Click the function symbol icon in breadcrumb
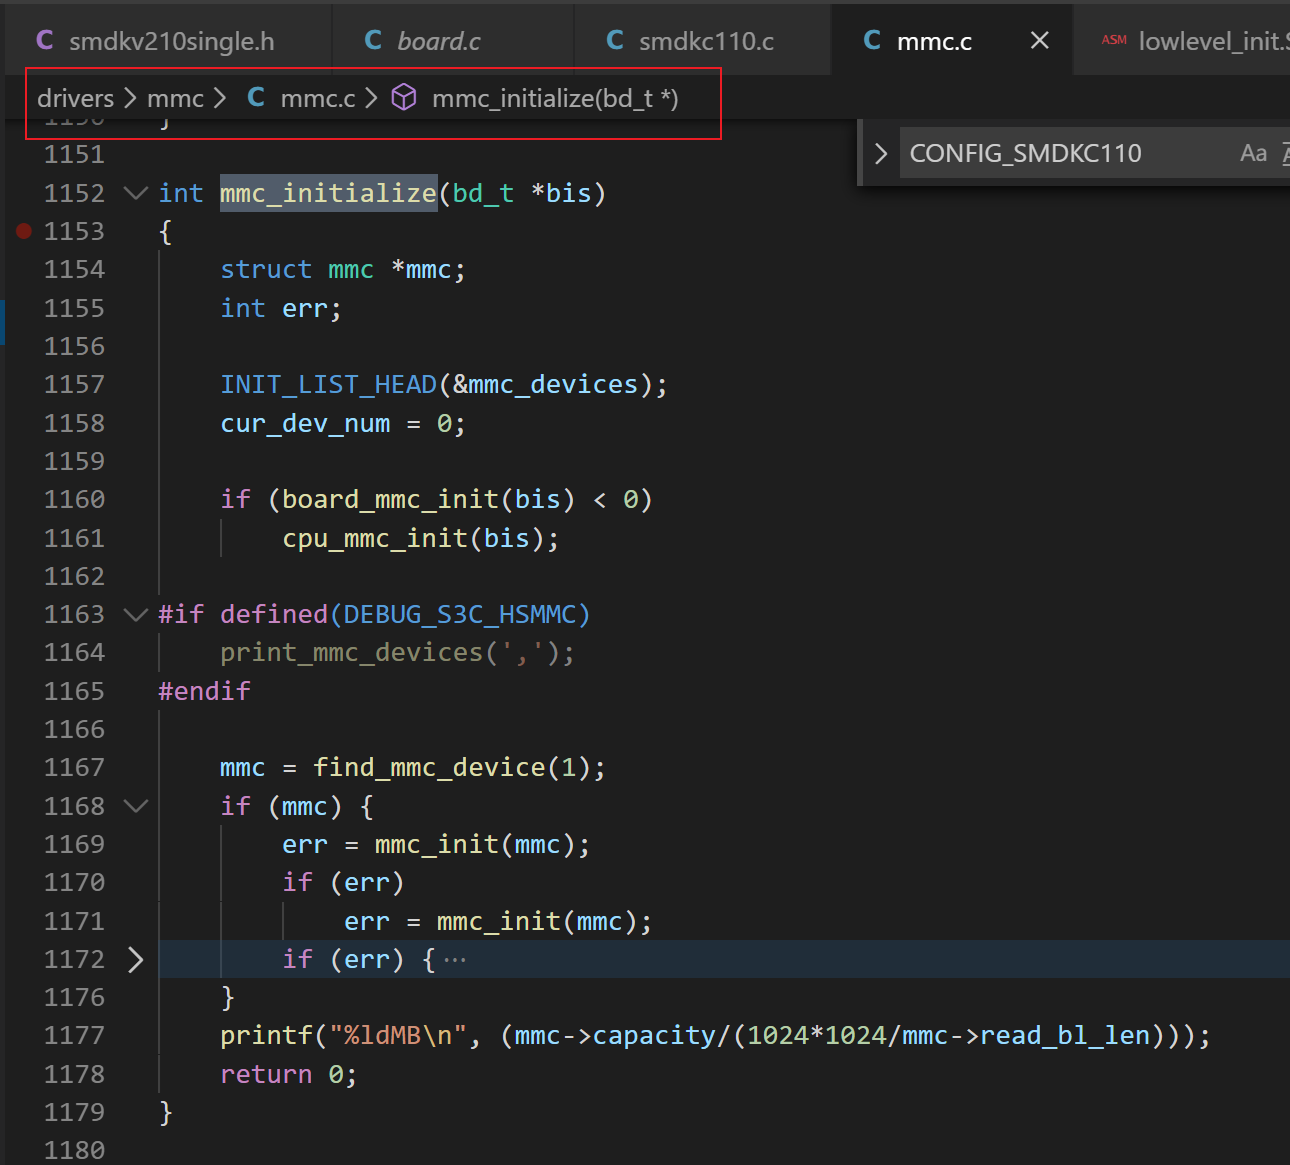This screenshot has width=1290, height=1165. click(404, 98)
